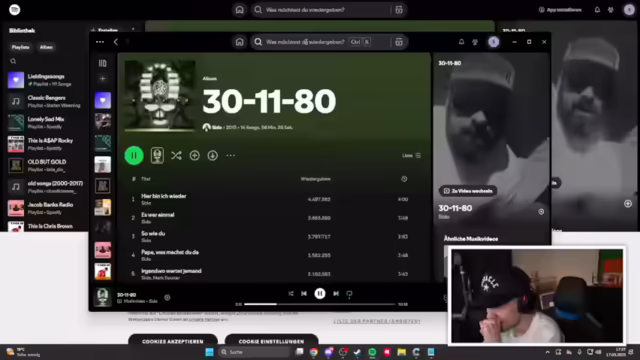Toggle repeat in the bottom player bar
The height and width of the screenshot is (360, 640).
[x=349, y=293]
